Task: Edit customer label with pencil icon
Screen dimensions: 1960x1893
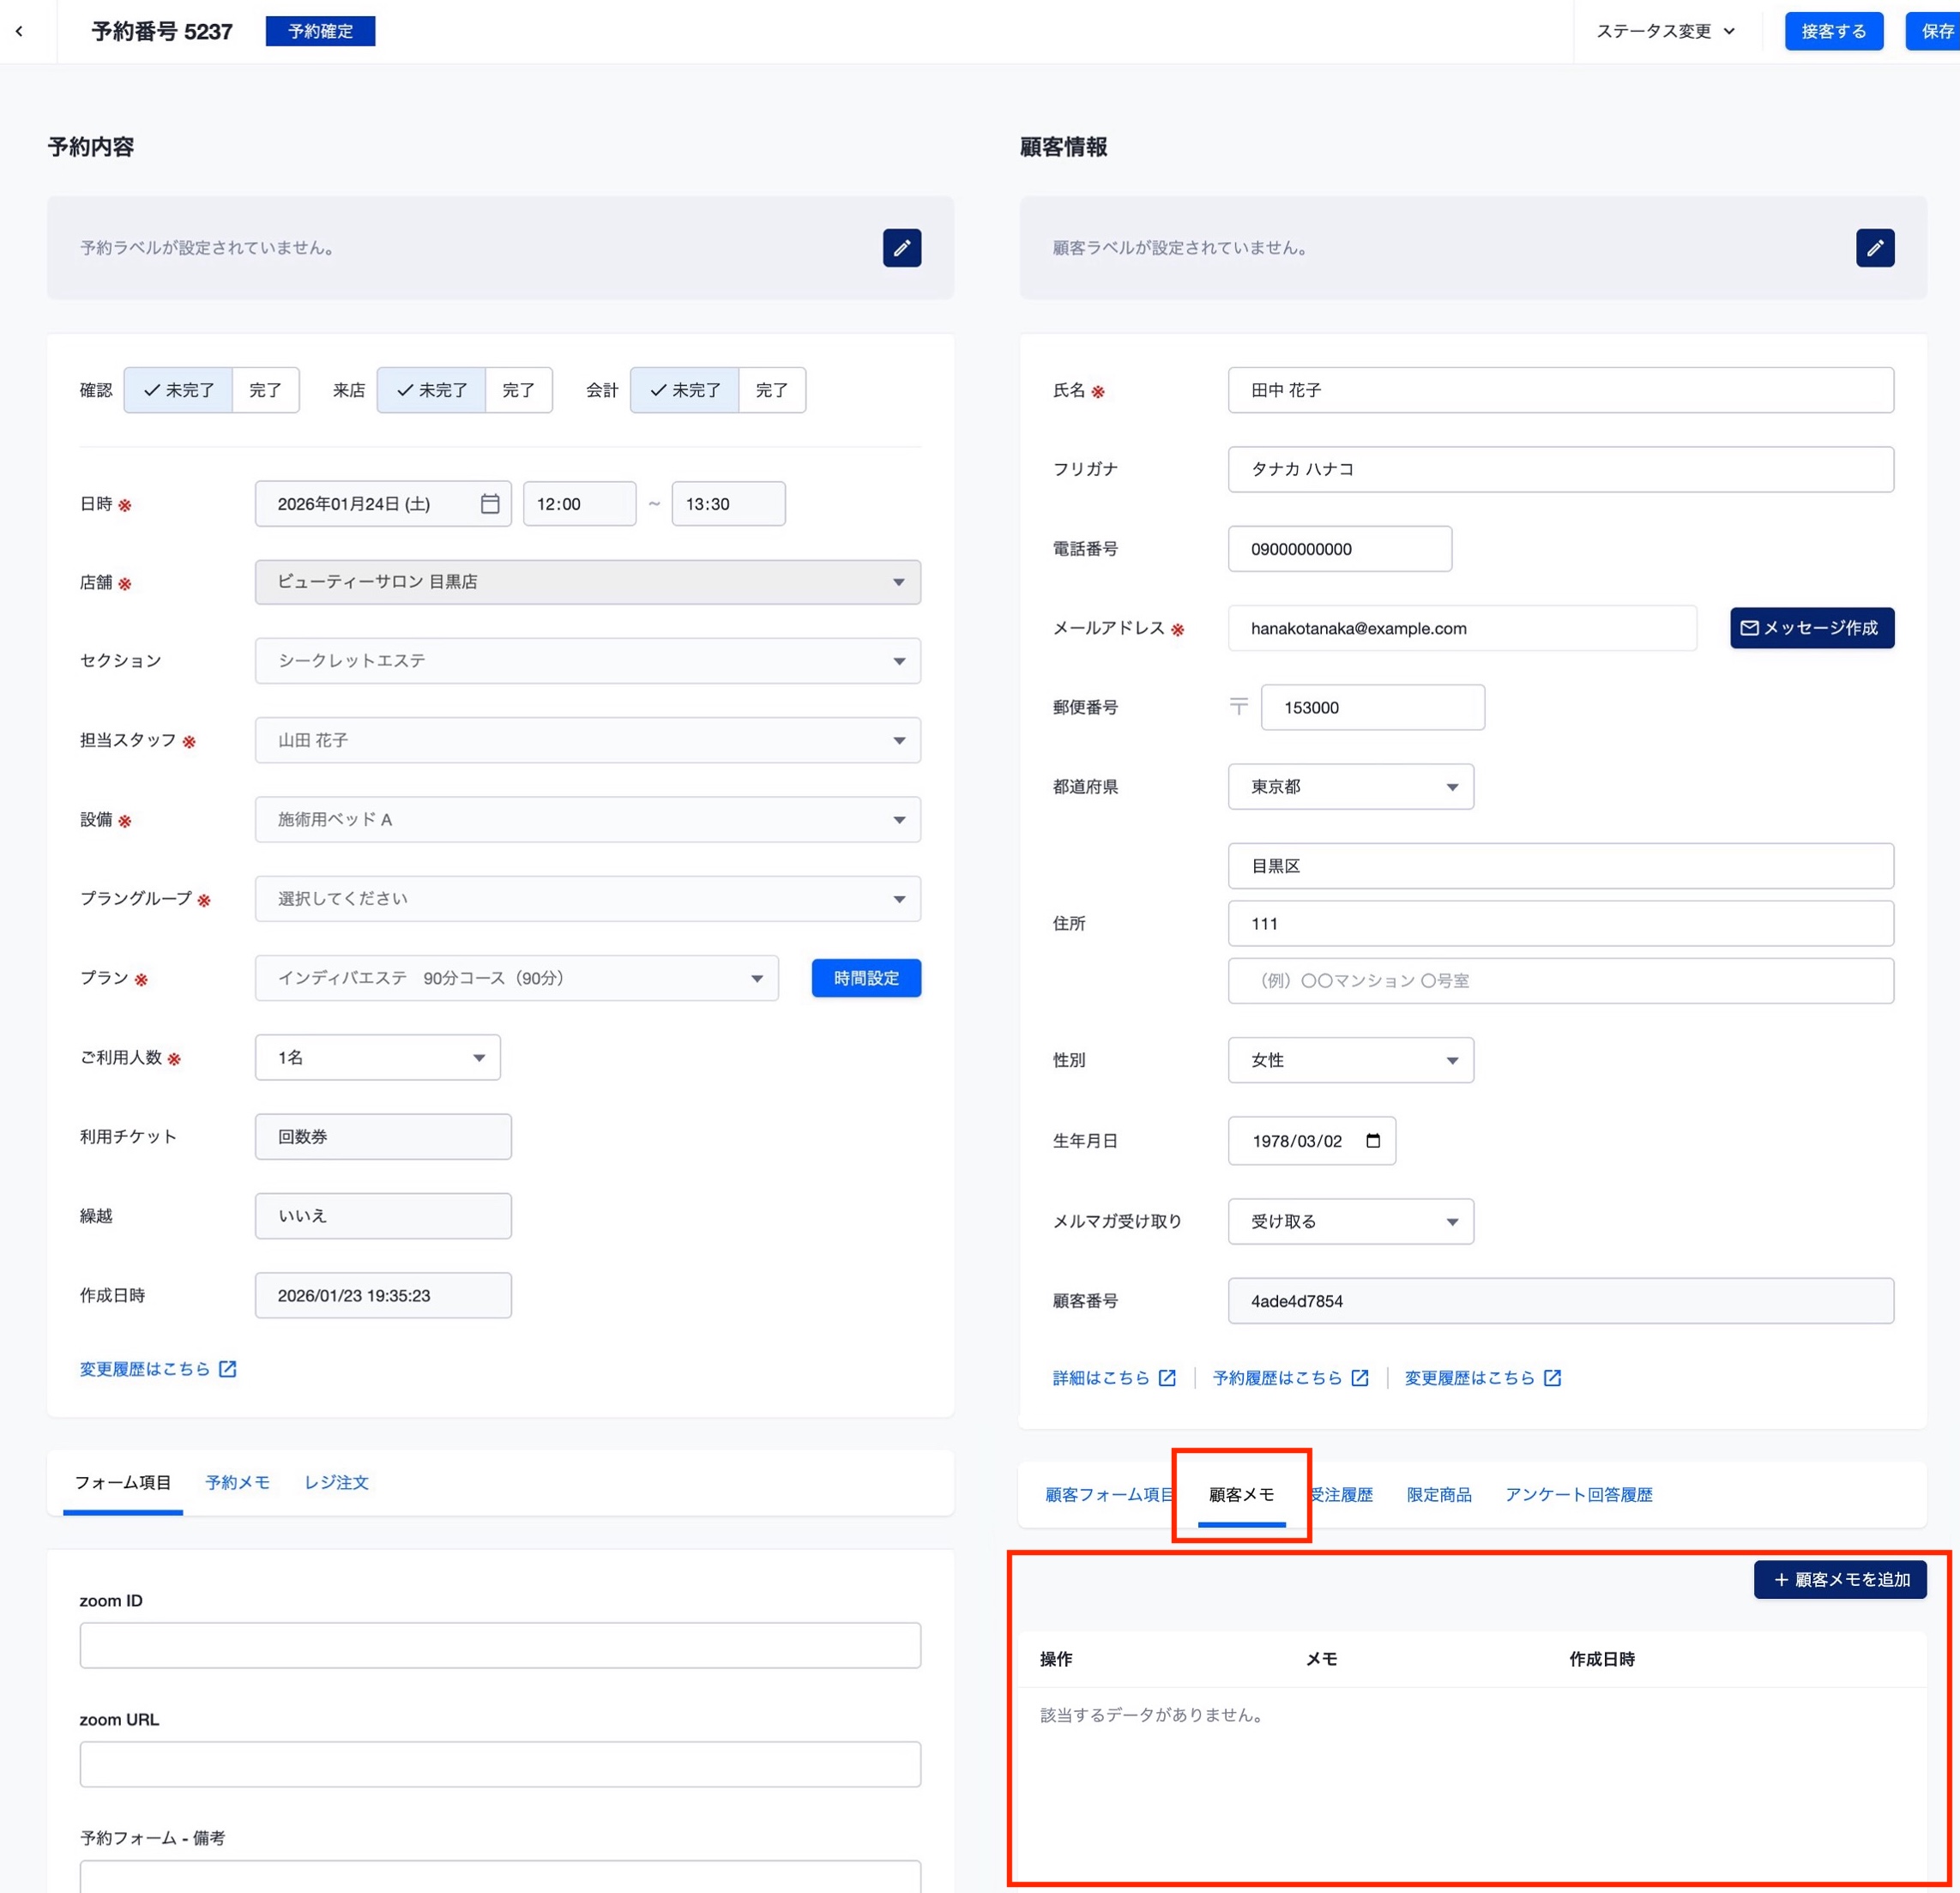Action: [1874, 248]
